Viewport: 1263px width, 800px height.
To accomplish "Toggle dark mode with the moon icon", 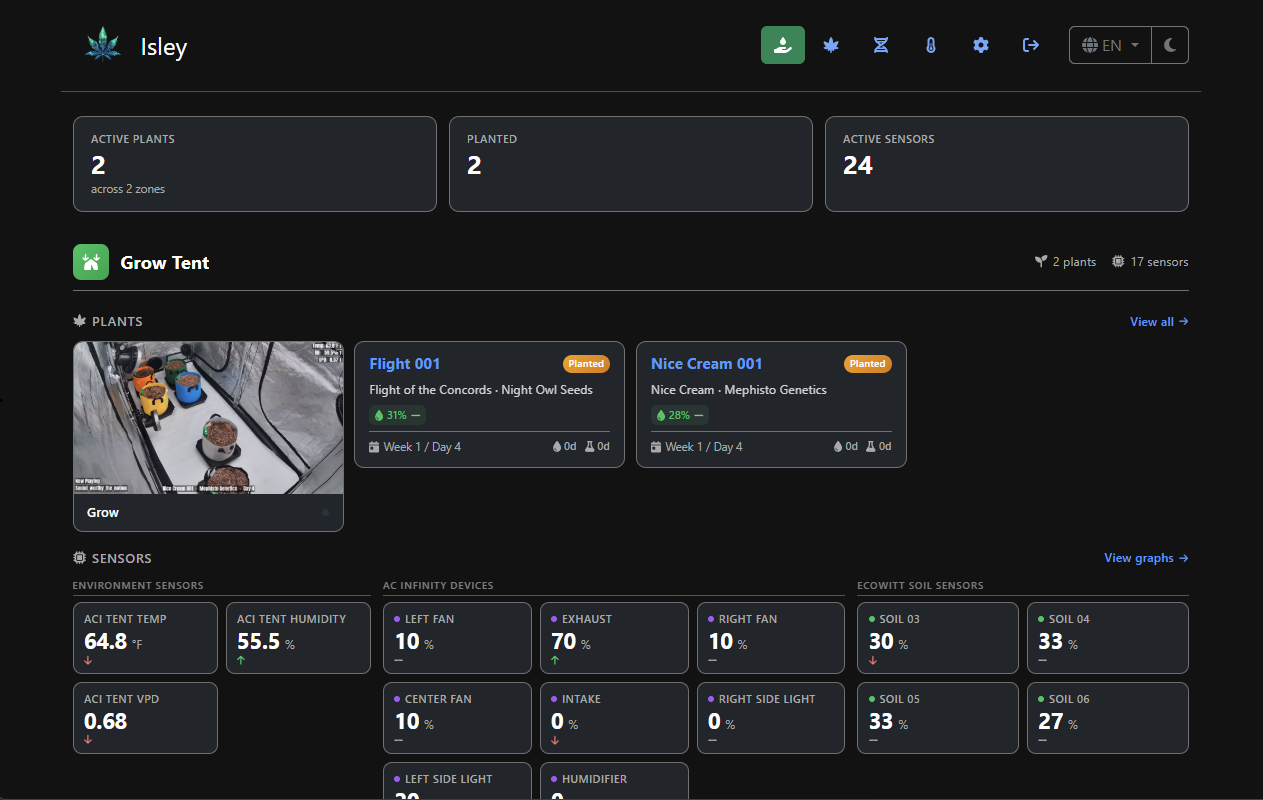I will tap(1170, 44).
